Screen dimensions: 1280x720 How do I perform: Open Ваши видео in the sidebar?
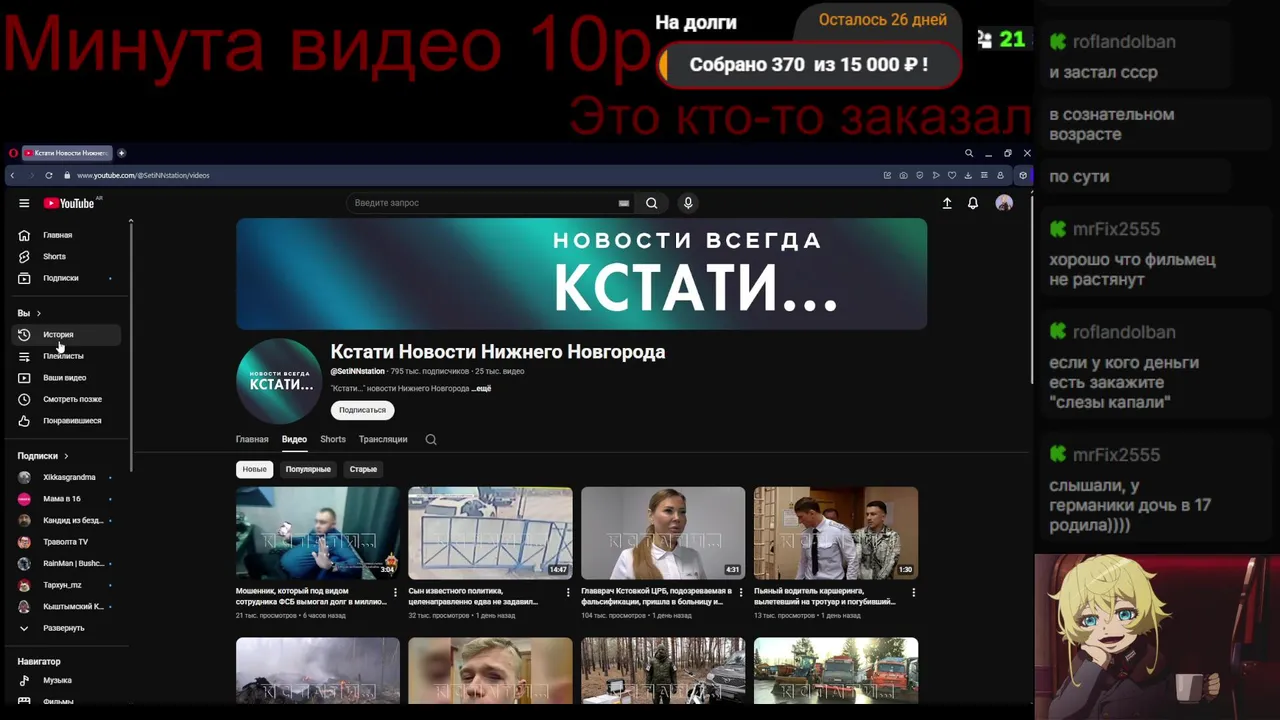pyautogui.click(x=68, y=377)
